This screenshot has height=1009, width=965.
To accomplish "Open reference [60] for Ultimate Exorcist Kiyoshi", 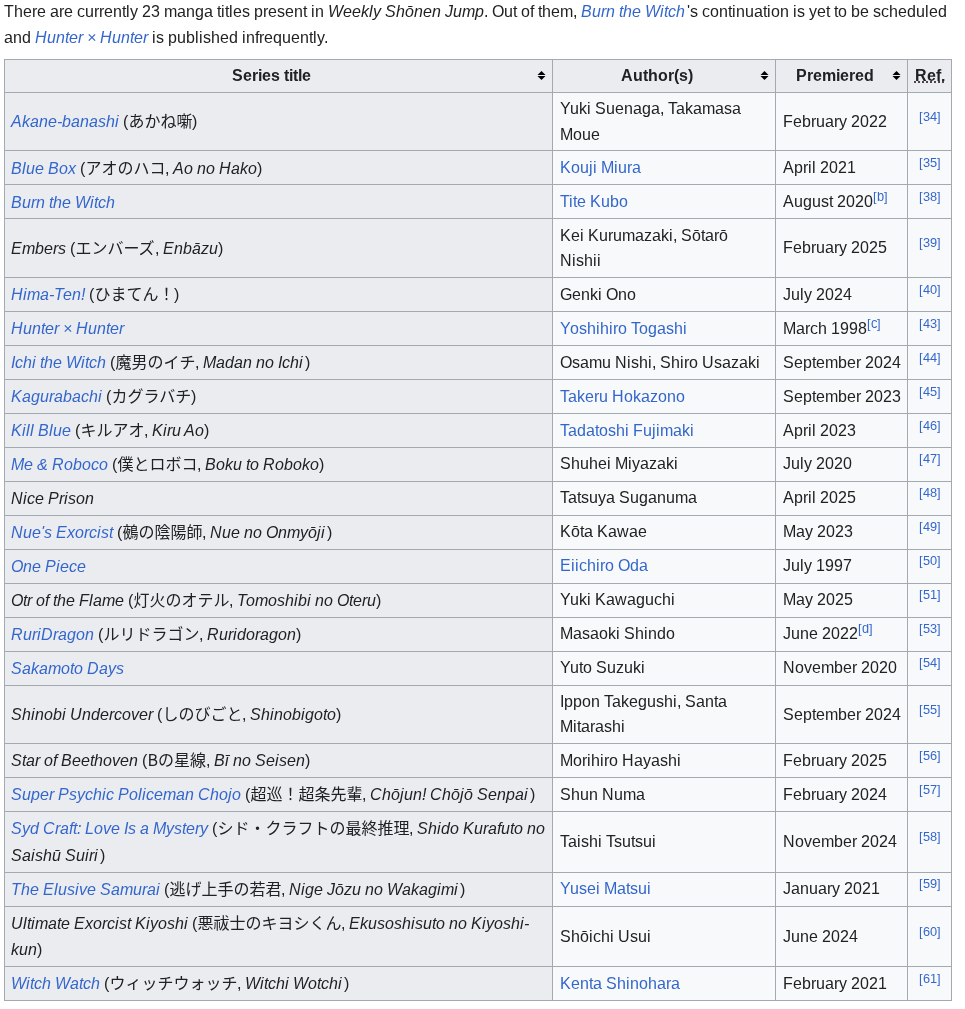I will (930, 932).
